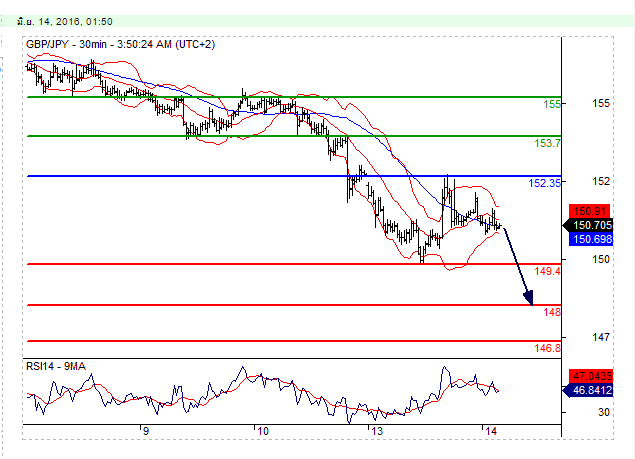635x459 pixels.
Task: Click the 'RSI14 - 9MA' indicator label
Action: pyautogui.click(x=56, y=367)
